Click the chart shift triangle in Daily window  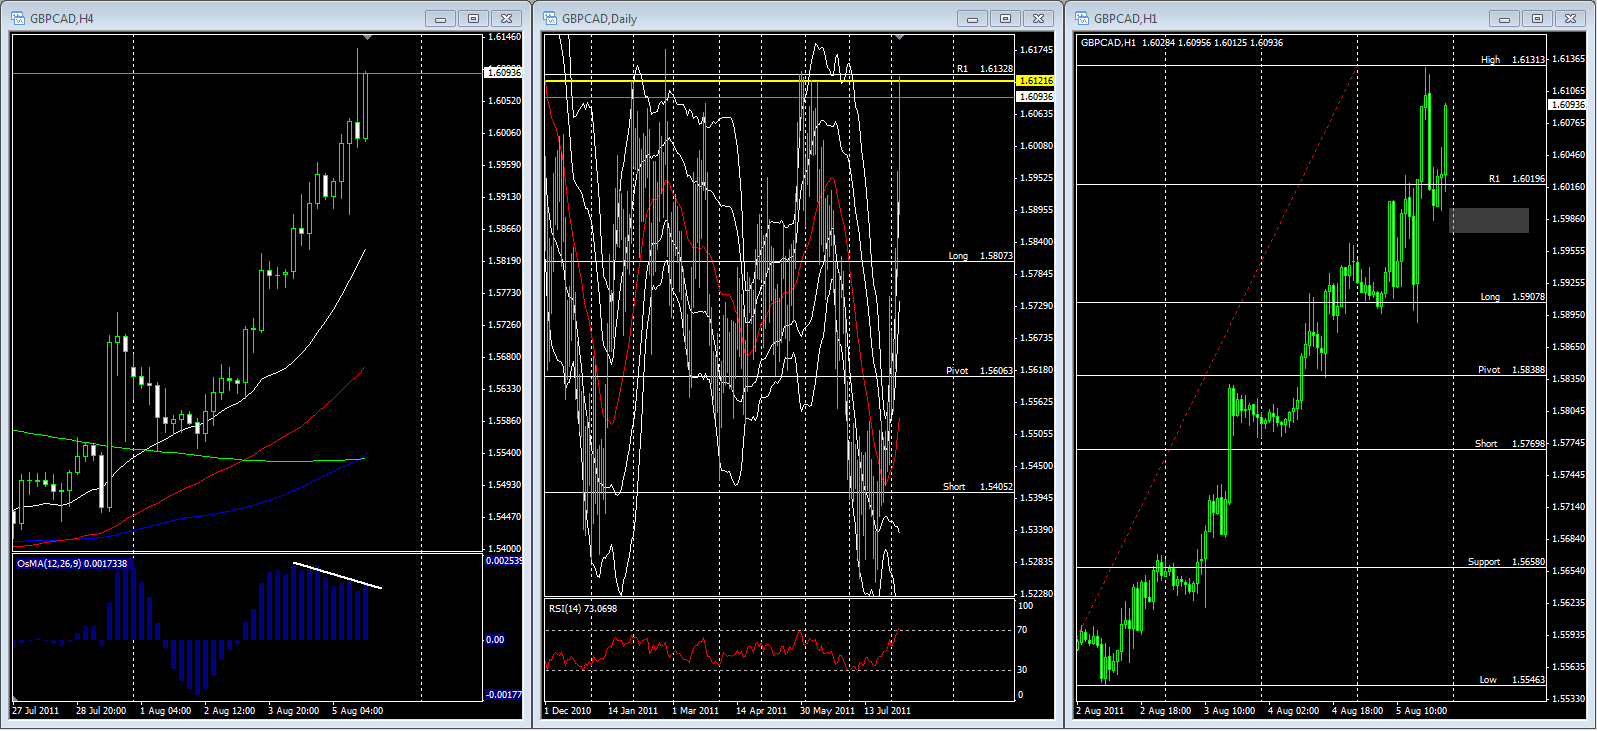pyautogui.click(x=899, y=37)
